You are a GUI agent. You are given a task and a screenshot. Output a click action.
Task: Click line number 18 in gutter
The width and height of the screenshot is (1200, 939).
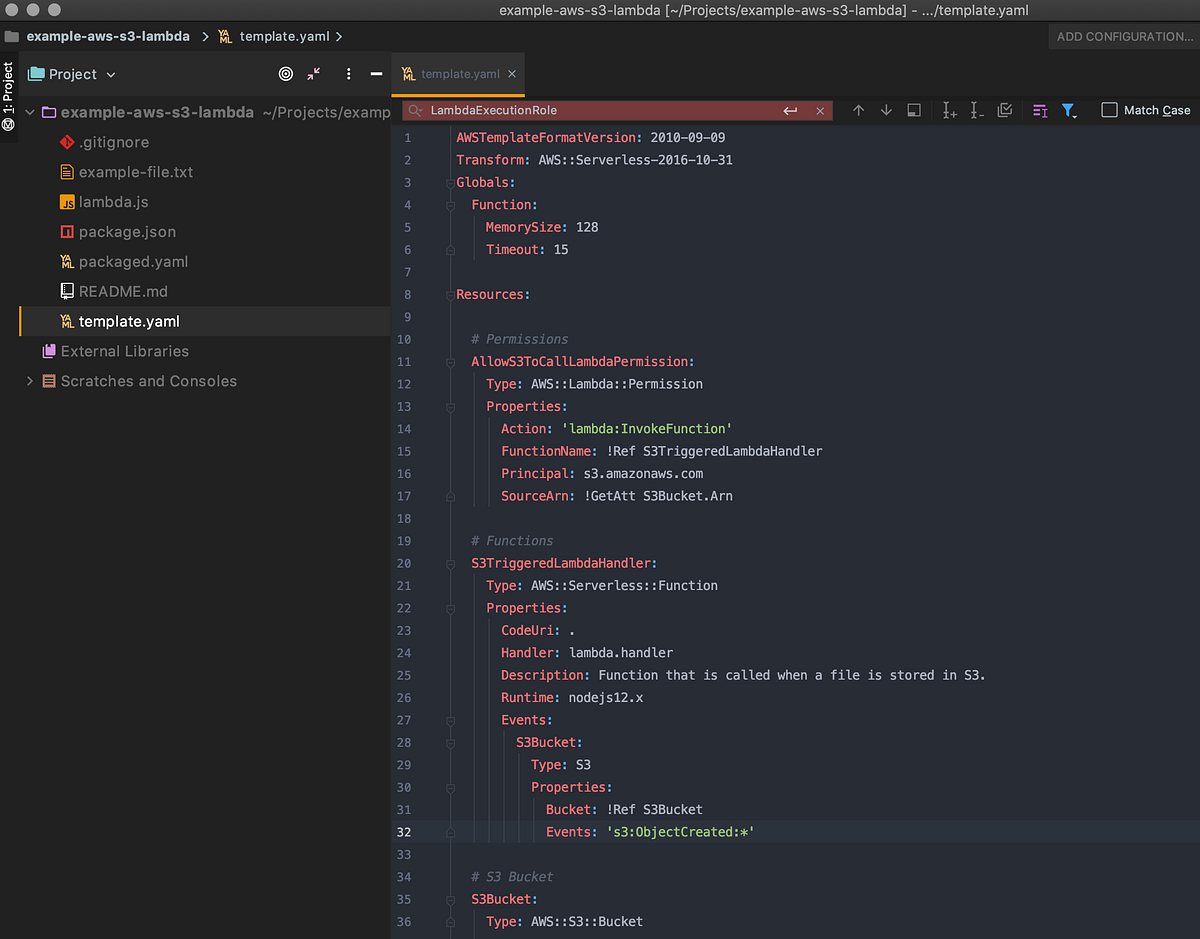click(404, 518)
